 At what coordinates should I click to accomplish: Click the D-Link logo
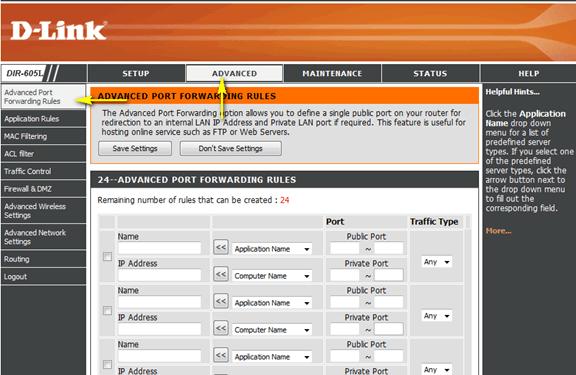[59, 30]
